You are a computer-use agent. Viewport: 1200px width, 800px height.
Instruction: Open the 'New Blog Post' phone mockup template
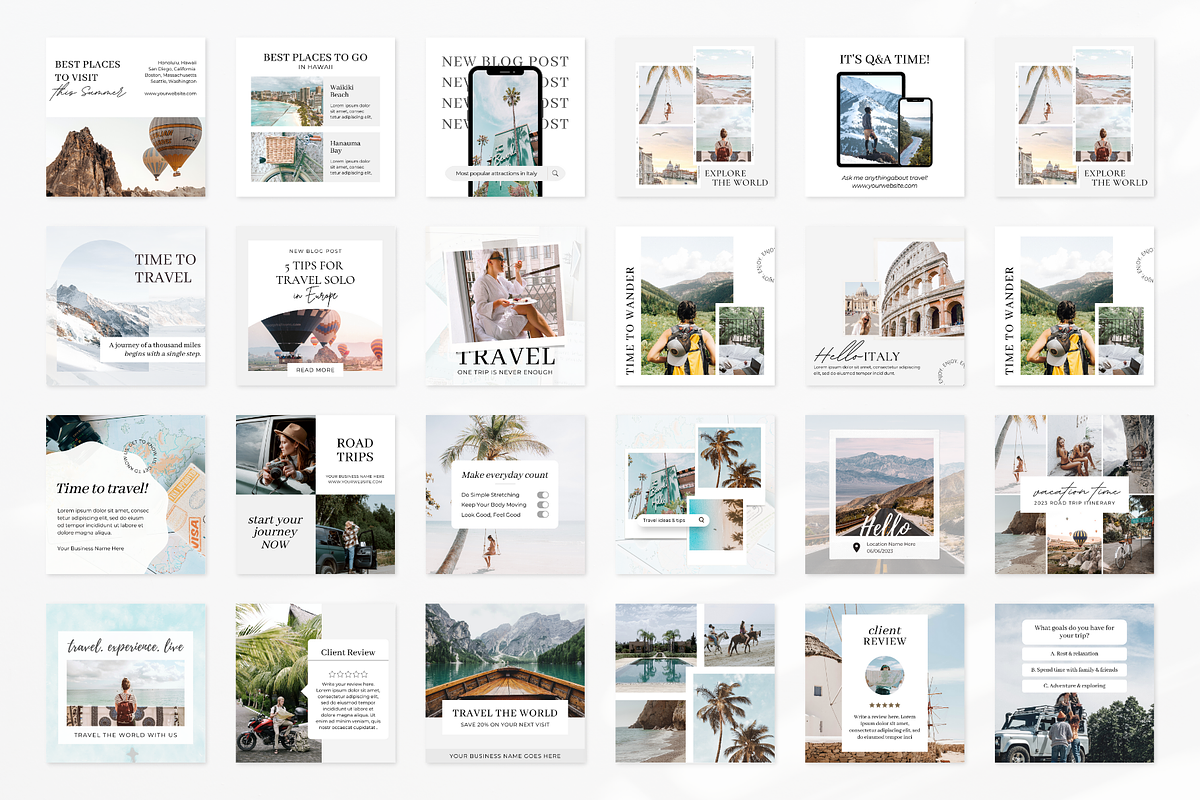(x=505, y=117)
